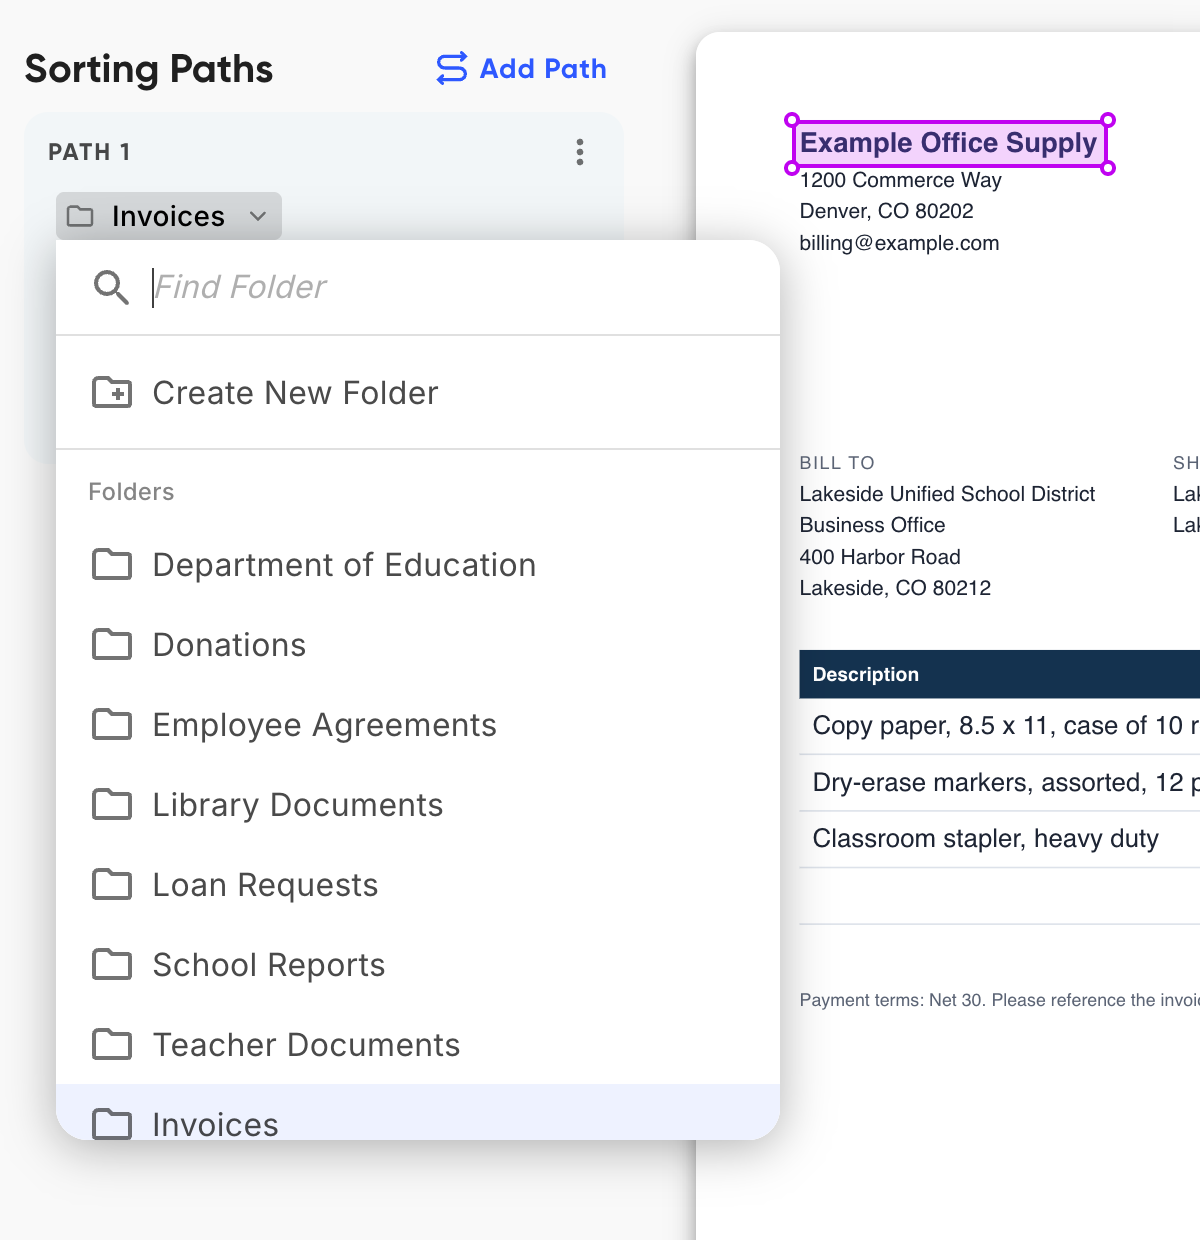The image size is (1200, 1240).
Task: Click the folder icon beside Invoices list row
Action: pos(112,1124)
